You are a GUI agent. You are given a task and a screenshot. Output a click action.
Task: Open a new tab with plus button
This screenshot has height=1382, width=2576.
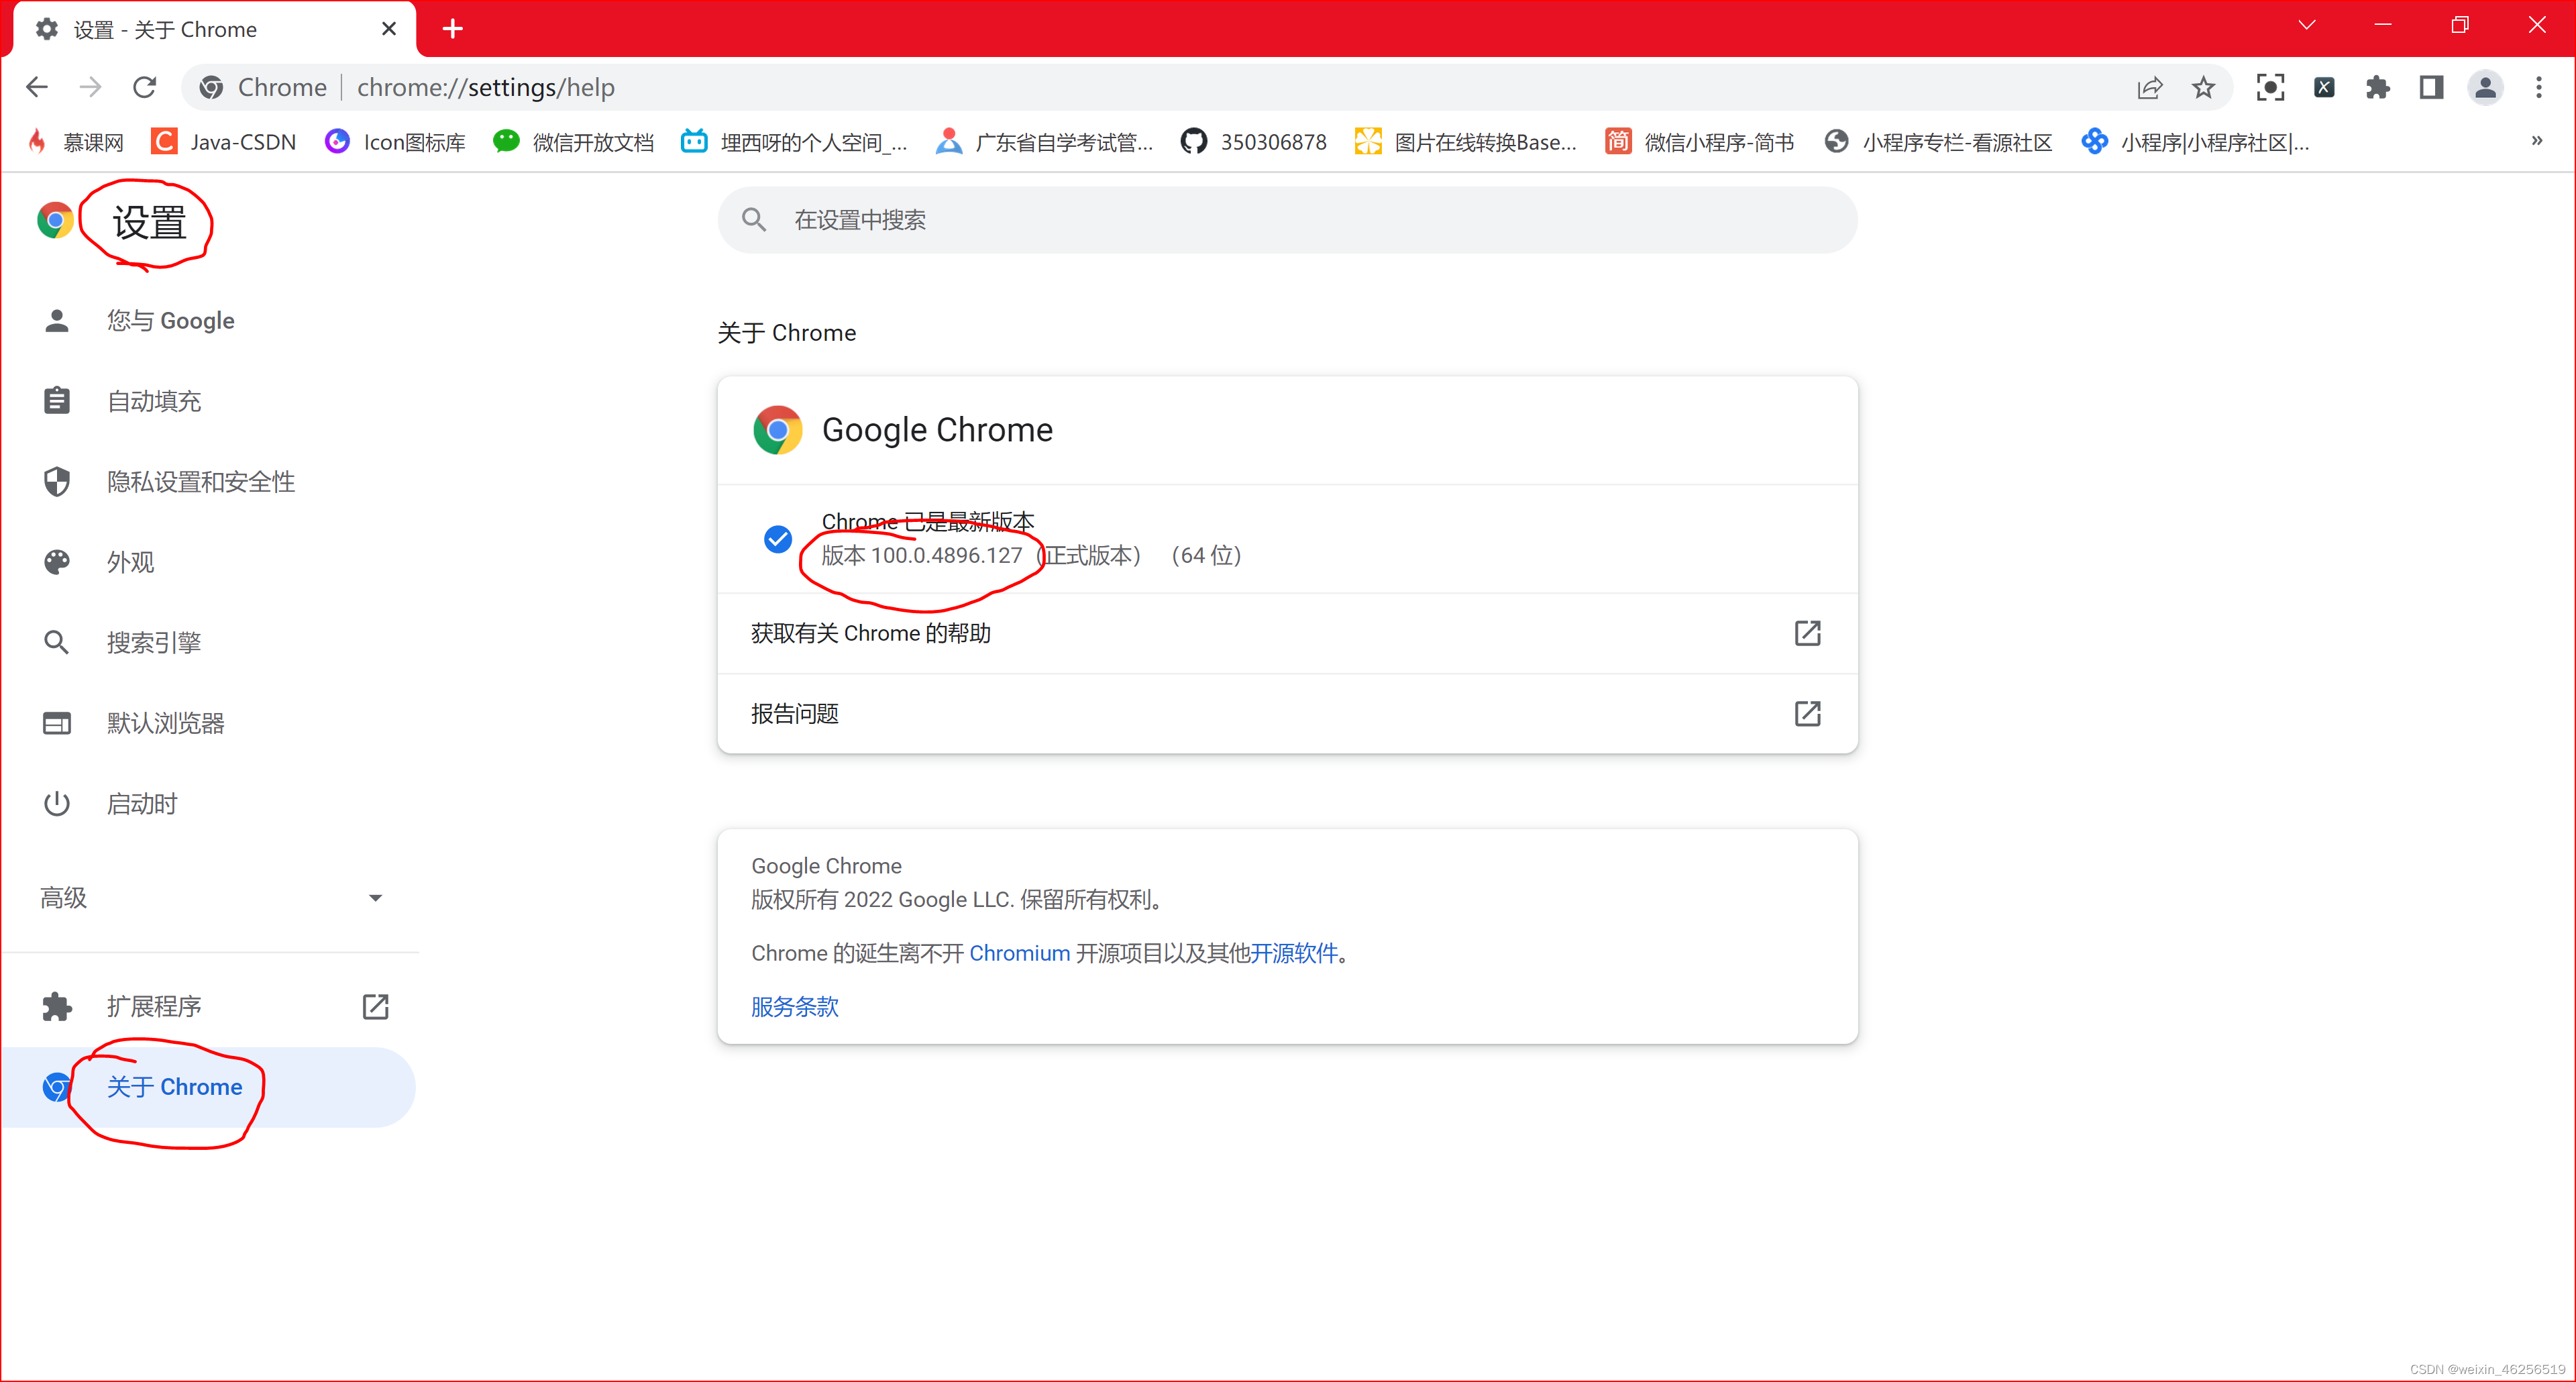pos(452,28)
